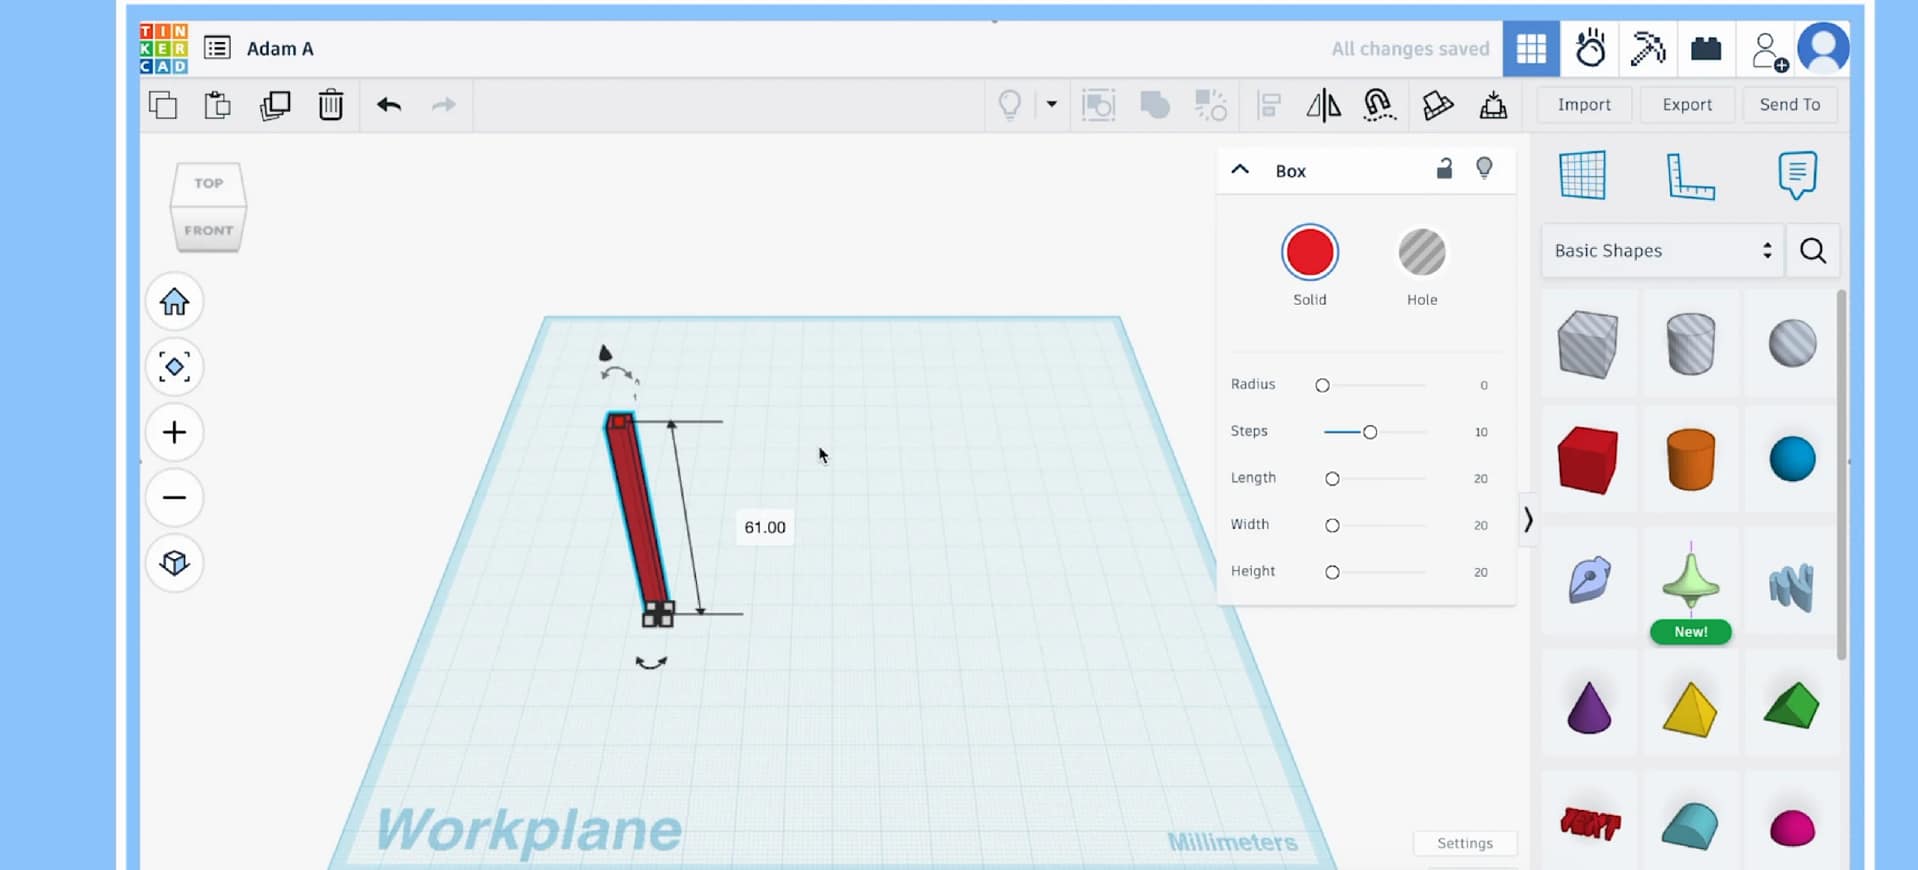Screen dimensions: 1918x870
Task: Select the Solid red color swatch
Action: pos(1310,252)
